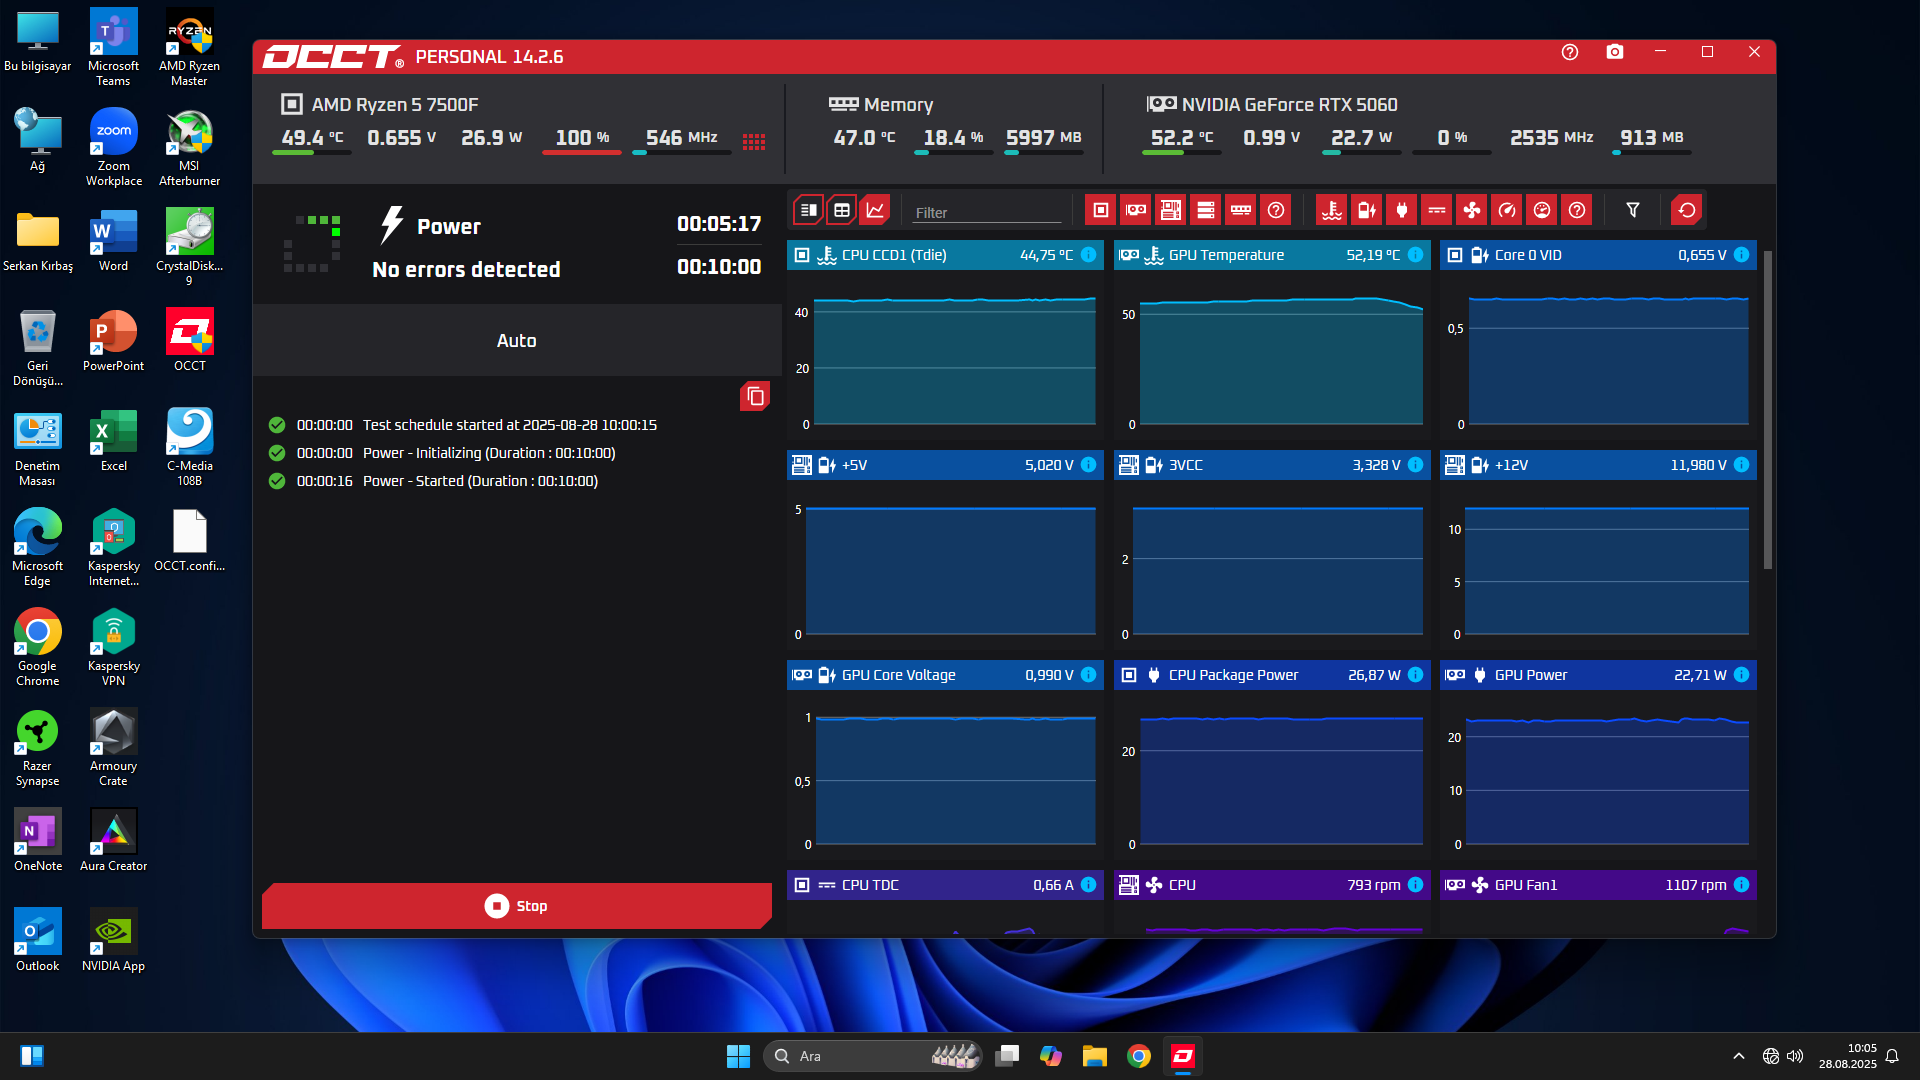Click the red grid icon beside CPU frequency

point(754,141)
